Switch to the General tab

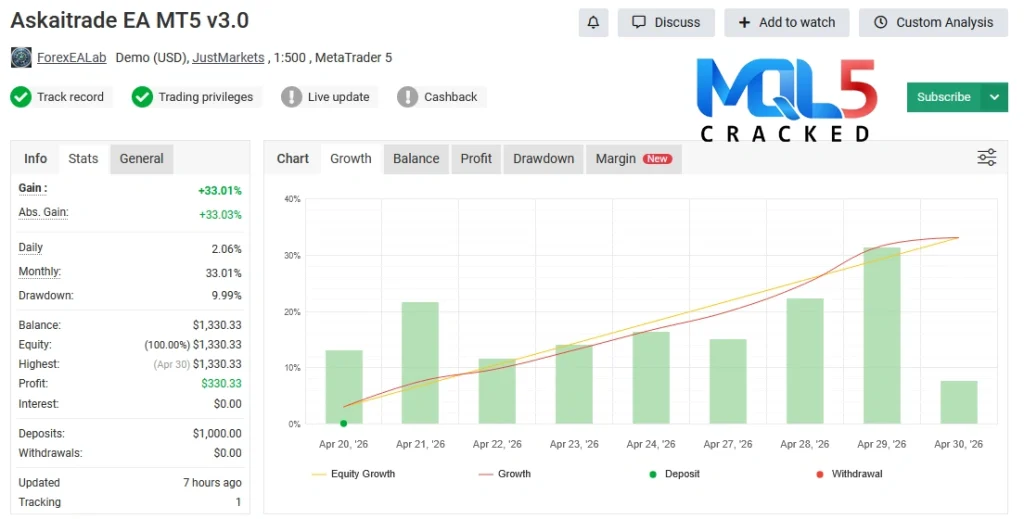[142, 159]
